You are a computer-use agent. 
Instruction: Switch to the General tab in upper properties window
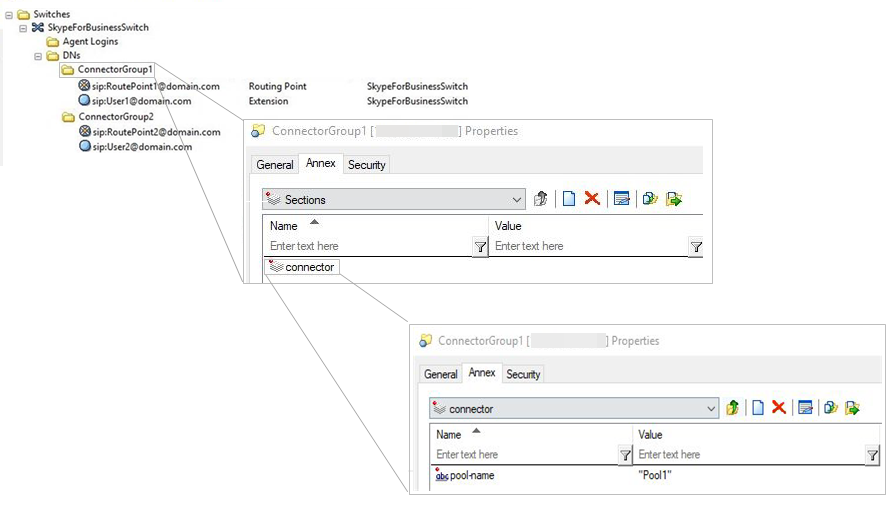coord(275,165)
